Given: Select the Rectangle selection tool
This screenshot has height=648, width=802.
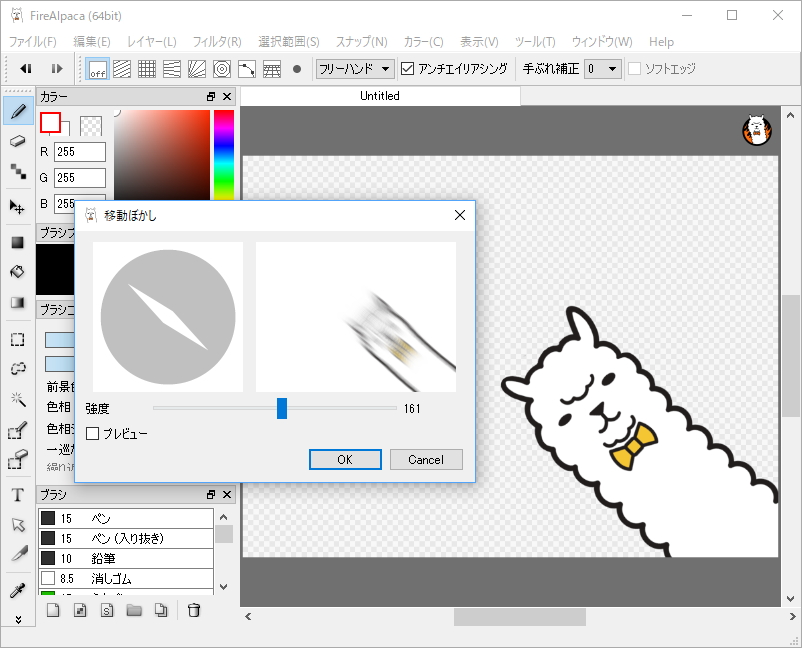Looking at the screenshot, I should tap(18, 340).
